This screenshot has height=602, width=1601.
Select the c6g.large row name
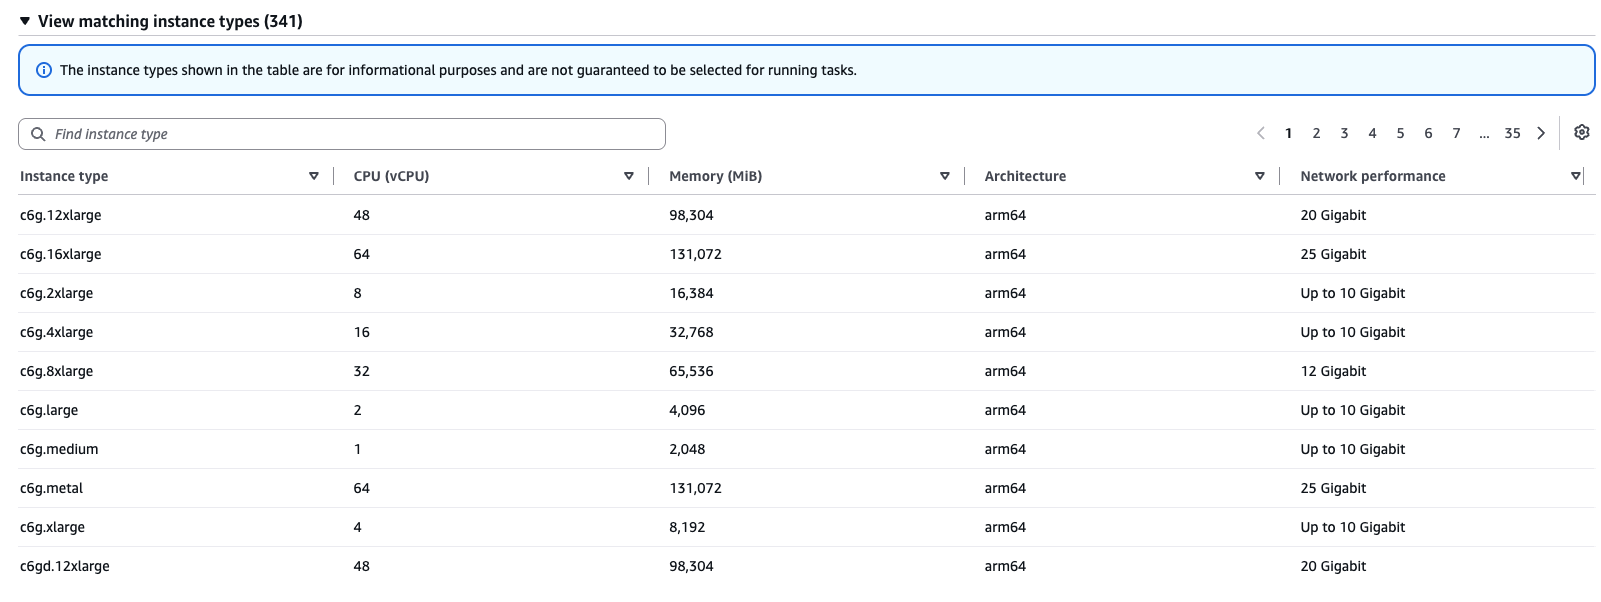49,410
